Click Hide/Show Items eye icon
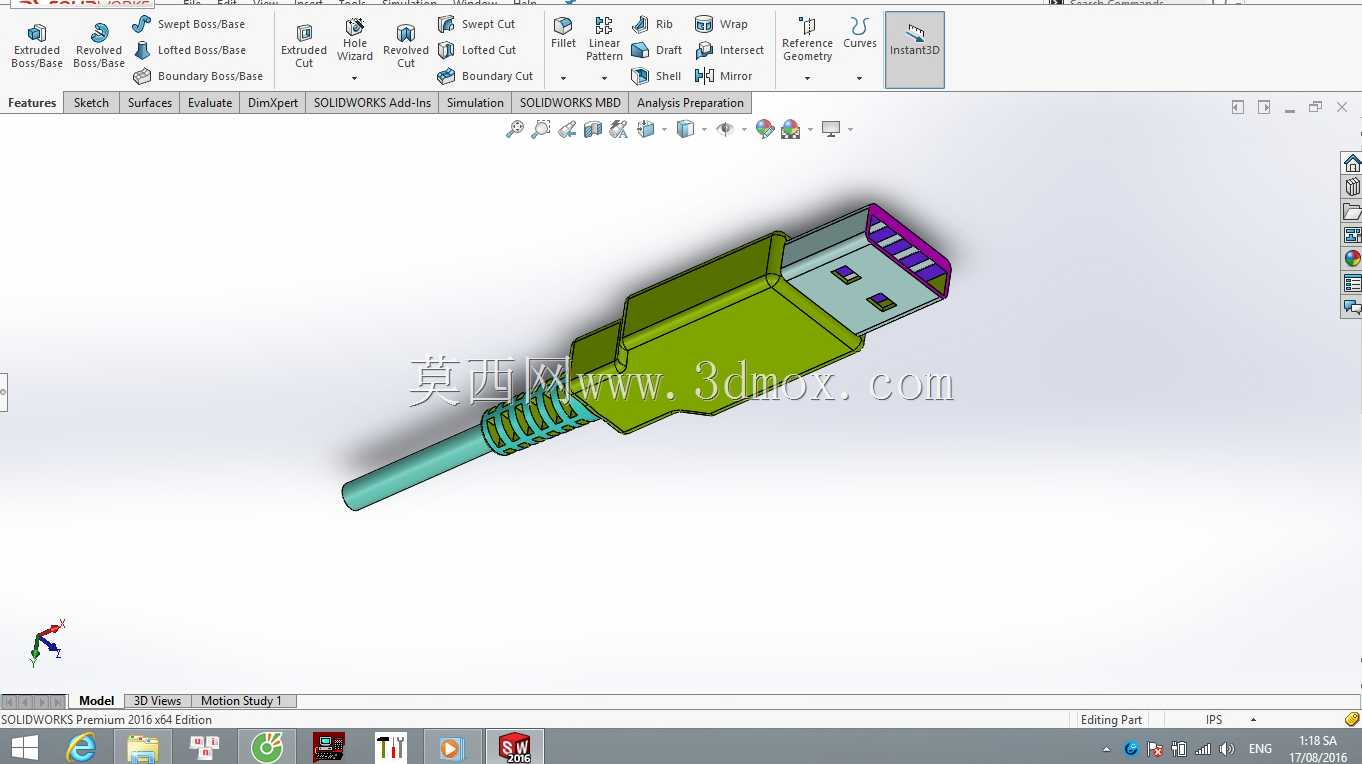The height and width of the screenshot is (764, 1362). pyautogui.click(x=725, y=129)
